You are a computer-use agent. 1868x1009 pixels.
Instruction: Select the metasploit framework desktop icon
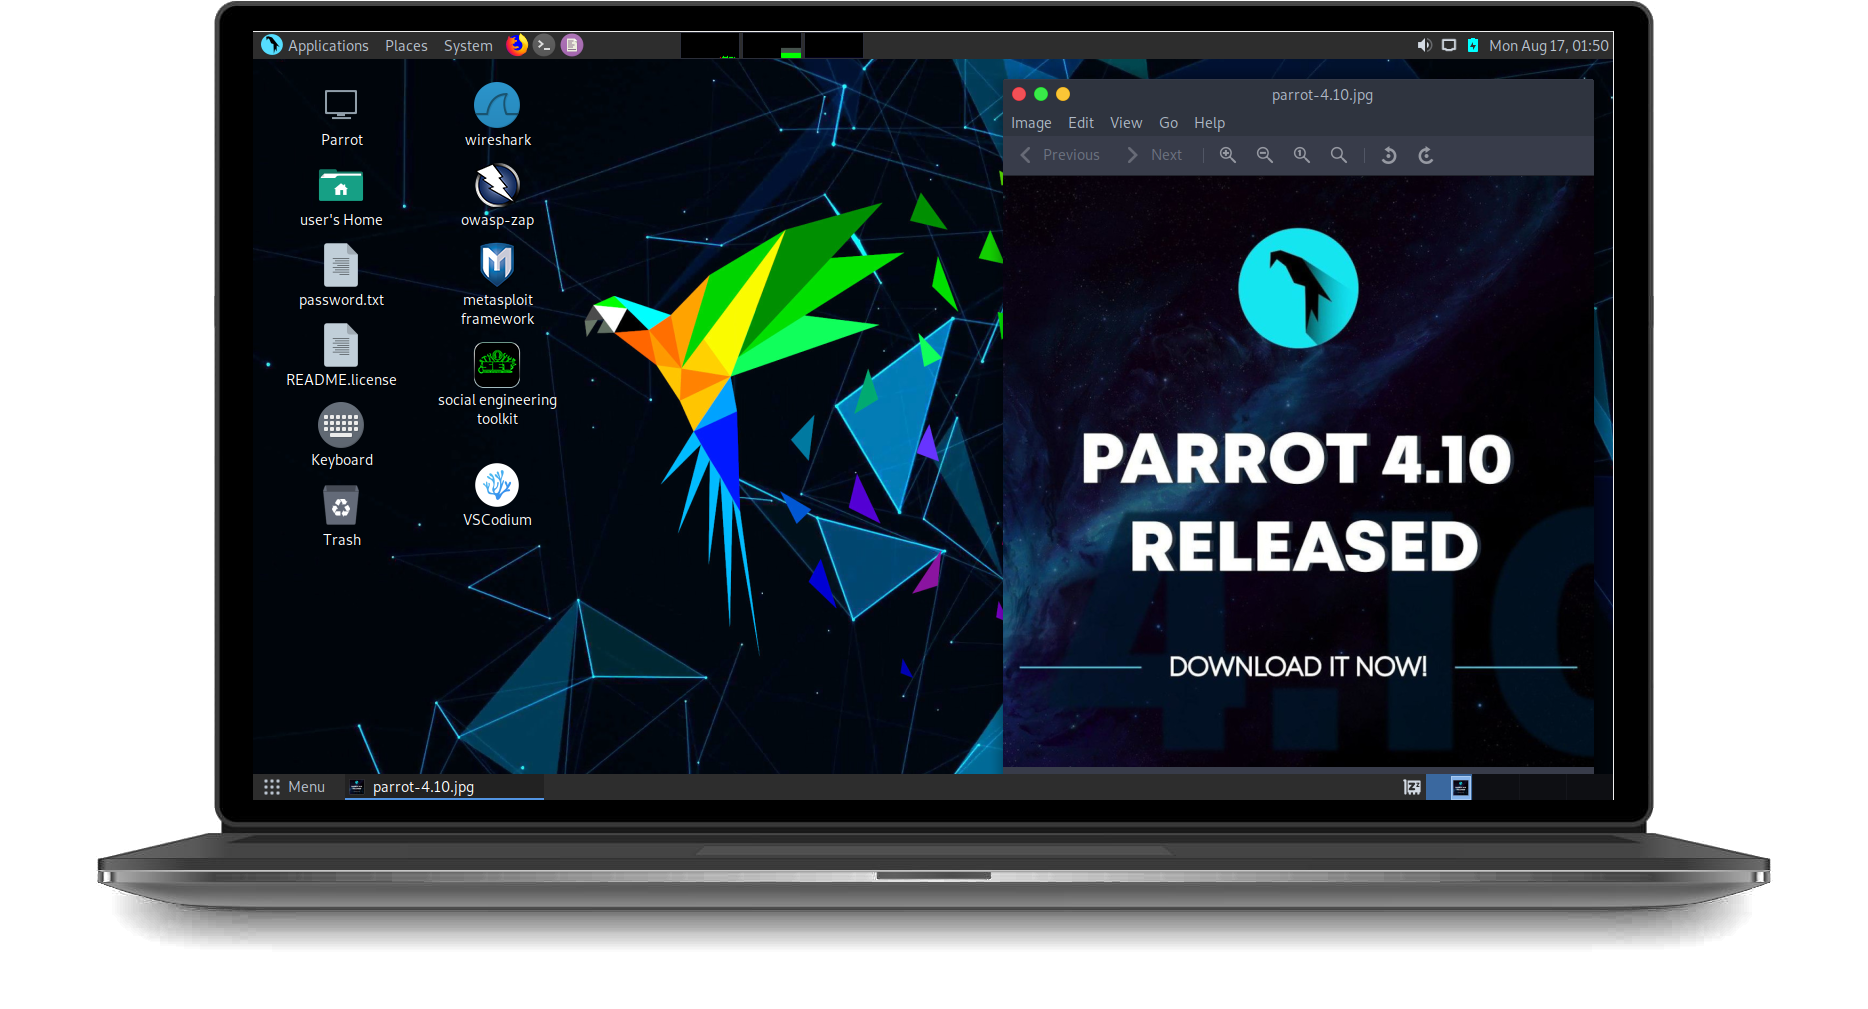(x=497, y=265)
